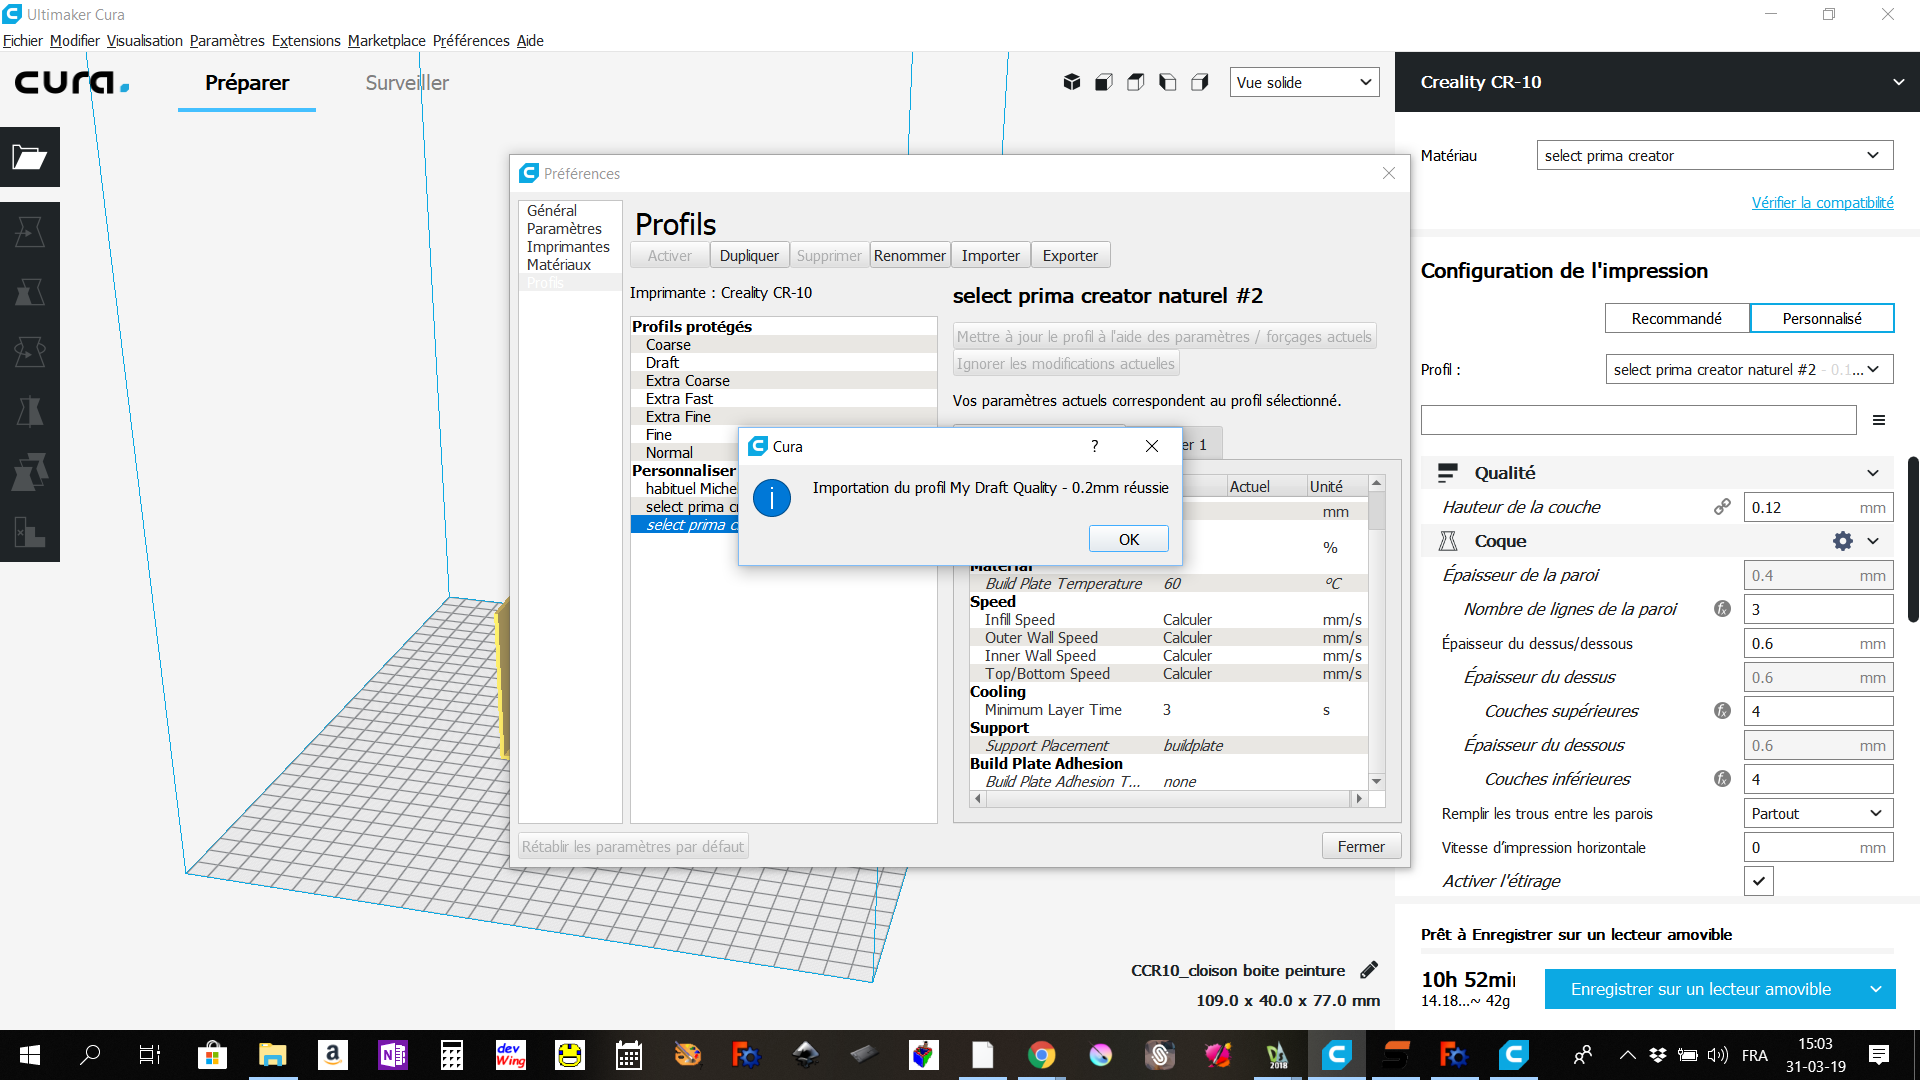Select Imprimantes in Préférences sidebar
Screen dimensions: 1920x1080
point(568,247)
